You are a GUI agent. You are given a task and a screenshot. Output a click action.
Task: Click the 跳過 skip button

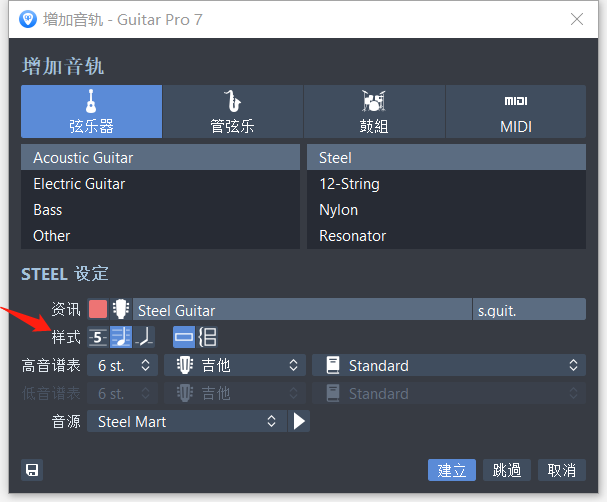(x=507, y=470)
